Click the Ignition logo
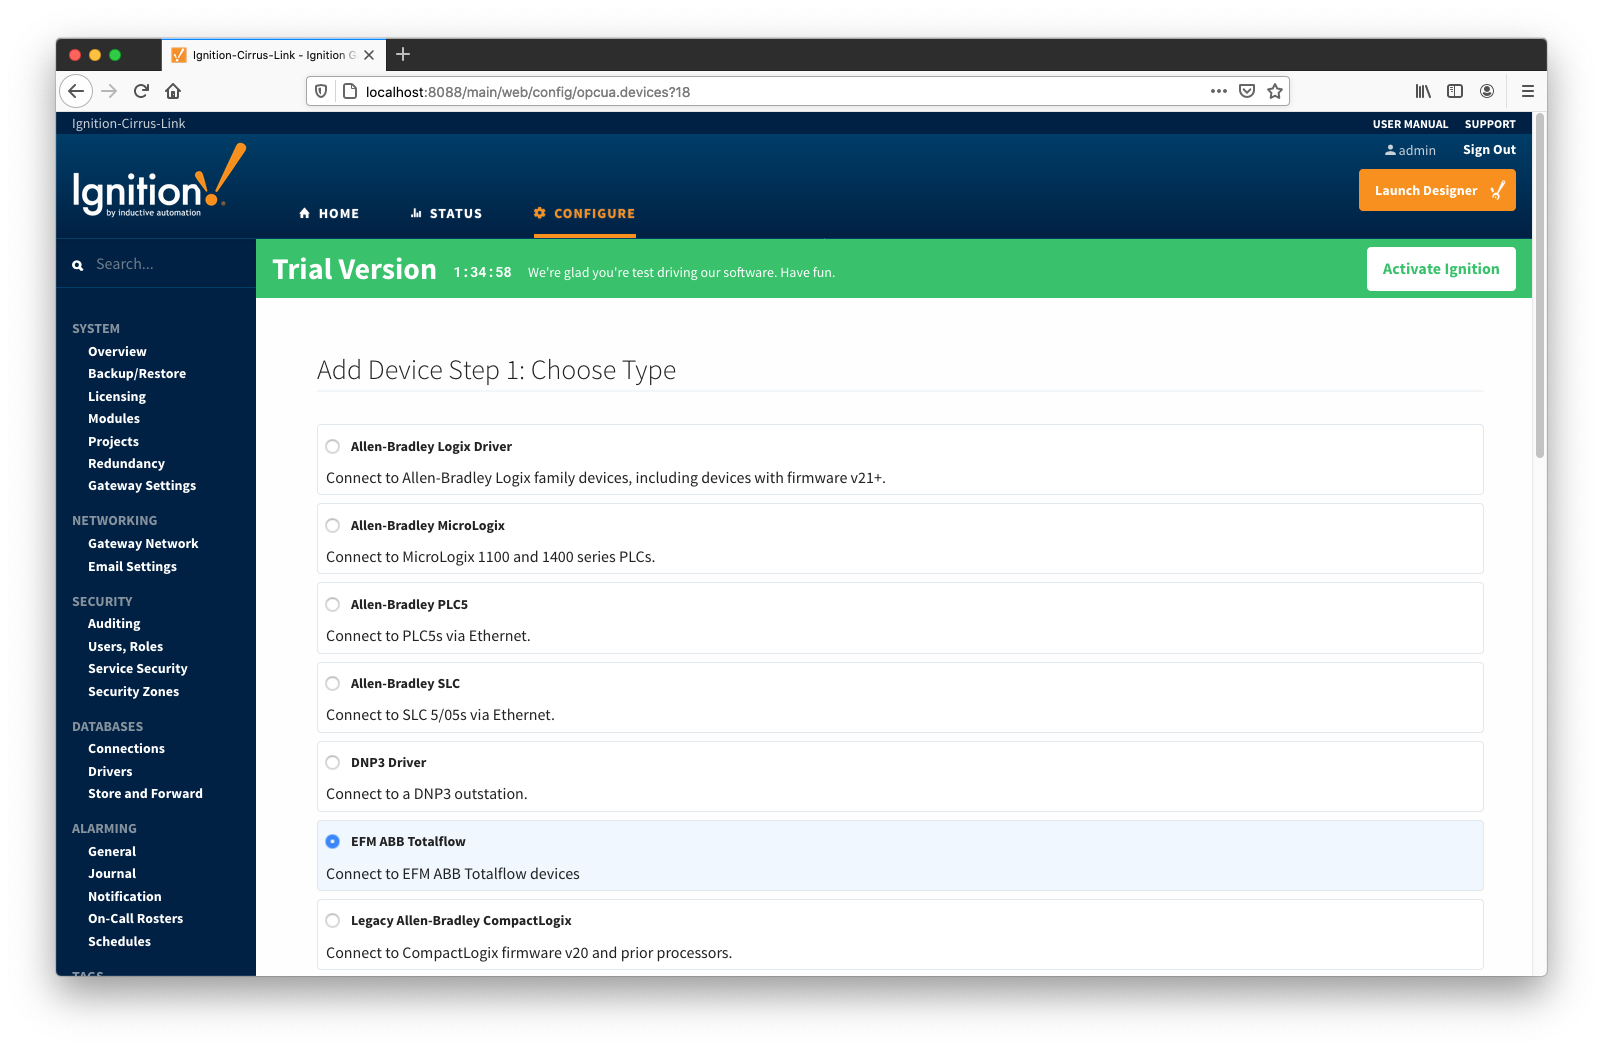1603x1050 pixels. tap(159, 181)
